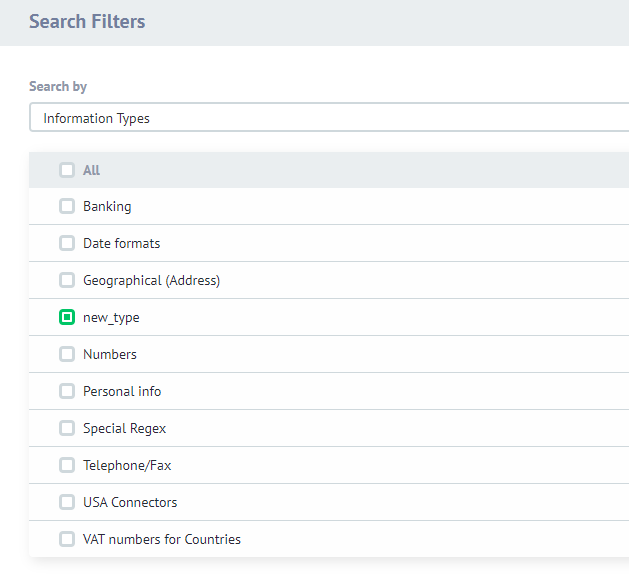Viewport: 629px width, 576px height.
Task: Toggle the Numbers checkbox
Action: [67, 354]
